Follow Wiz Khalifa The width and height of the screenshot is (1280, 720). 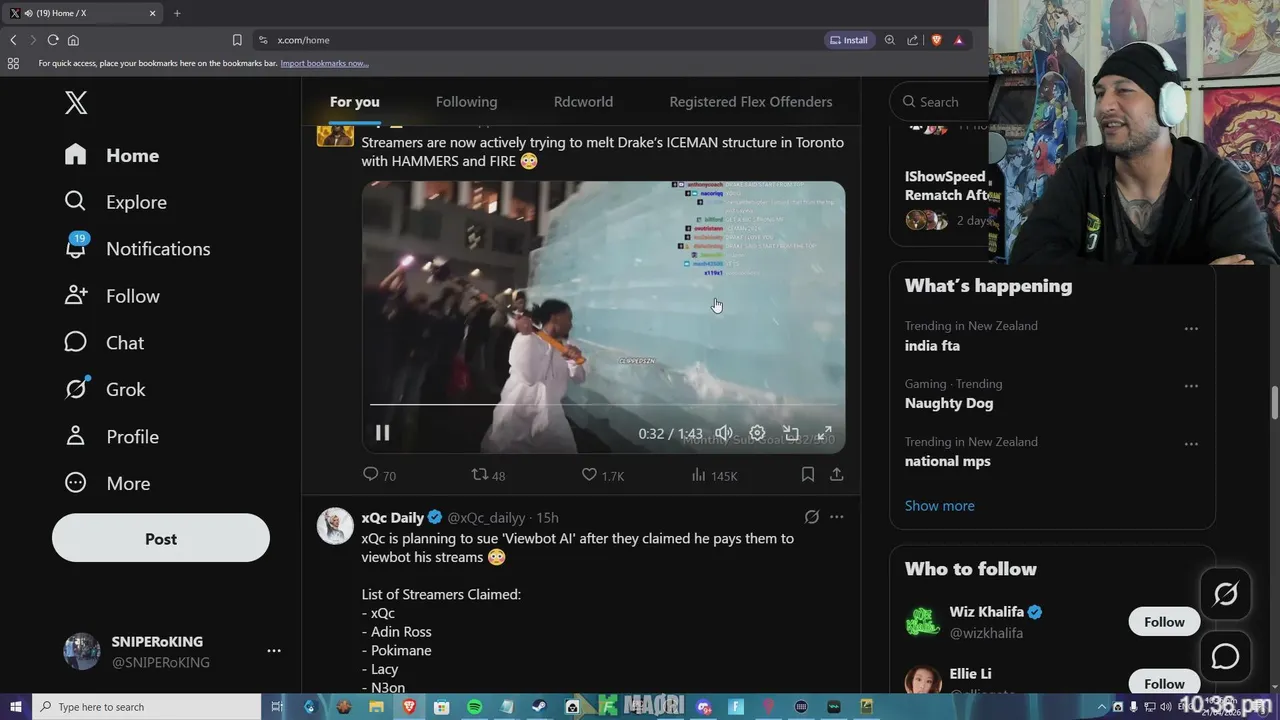pos(1164,622)
